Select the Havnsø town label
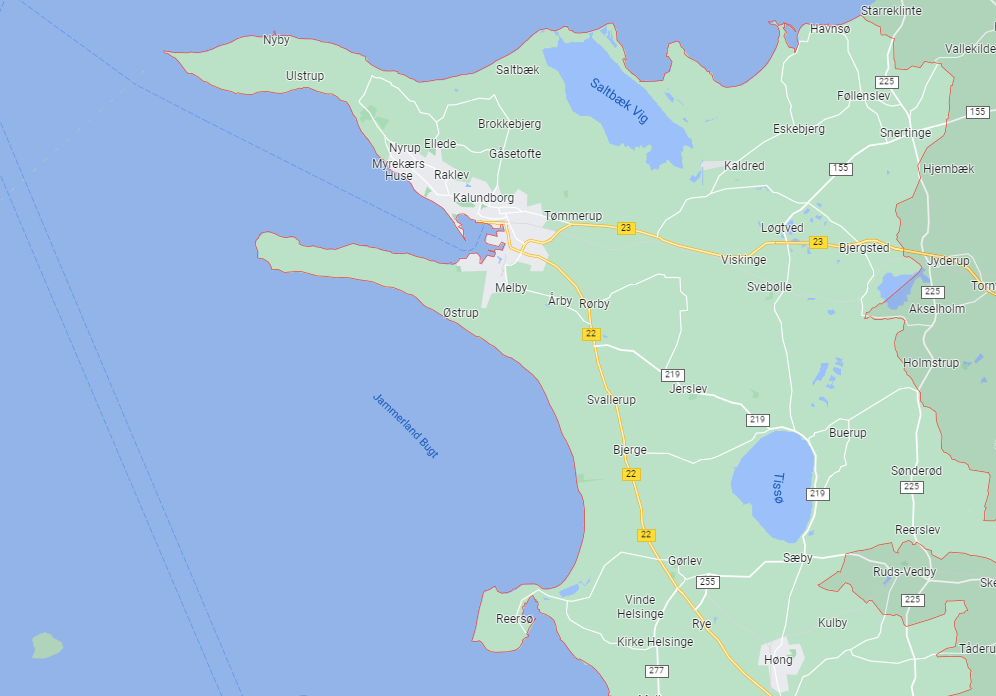This screenshot has height=696, width=996. click(829, 29)
